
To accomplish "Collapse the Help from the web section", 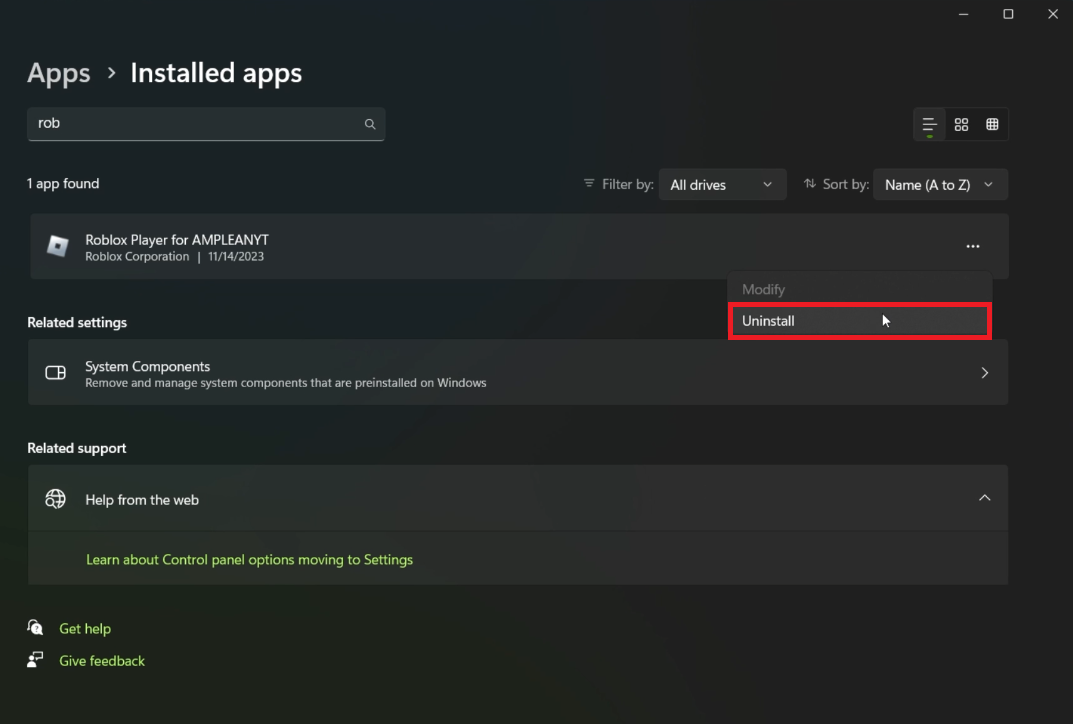I will [x=984, y=498].
